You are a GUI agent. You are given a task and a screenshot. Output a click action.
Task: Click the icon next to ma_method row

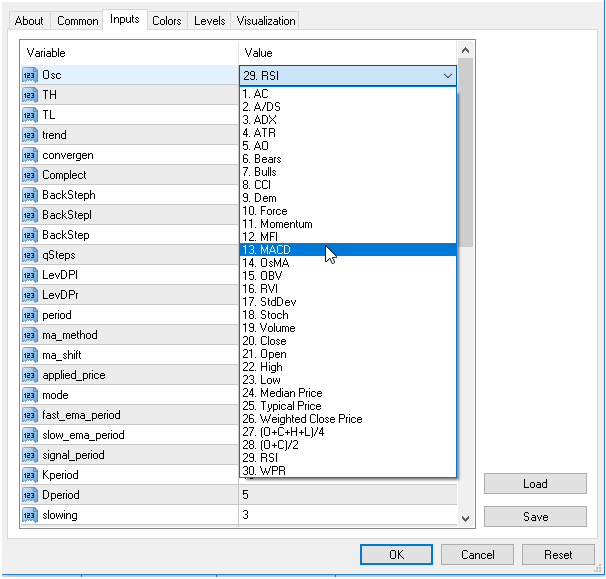point(29,335)
